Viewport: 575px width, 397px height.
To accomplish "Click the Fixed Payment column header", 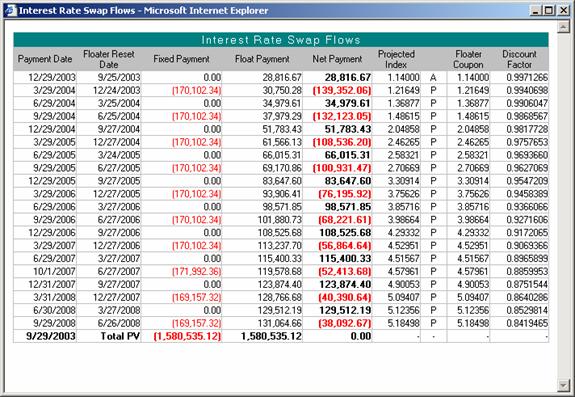I will coord(181,59).
